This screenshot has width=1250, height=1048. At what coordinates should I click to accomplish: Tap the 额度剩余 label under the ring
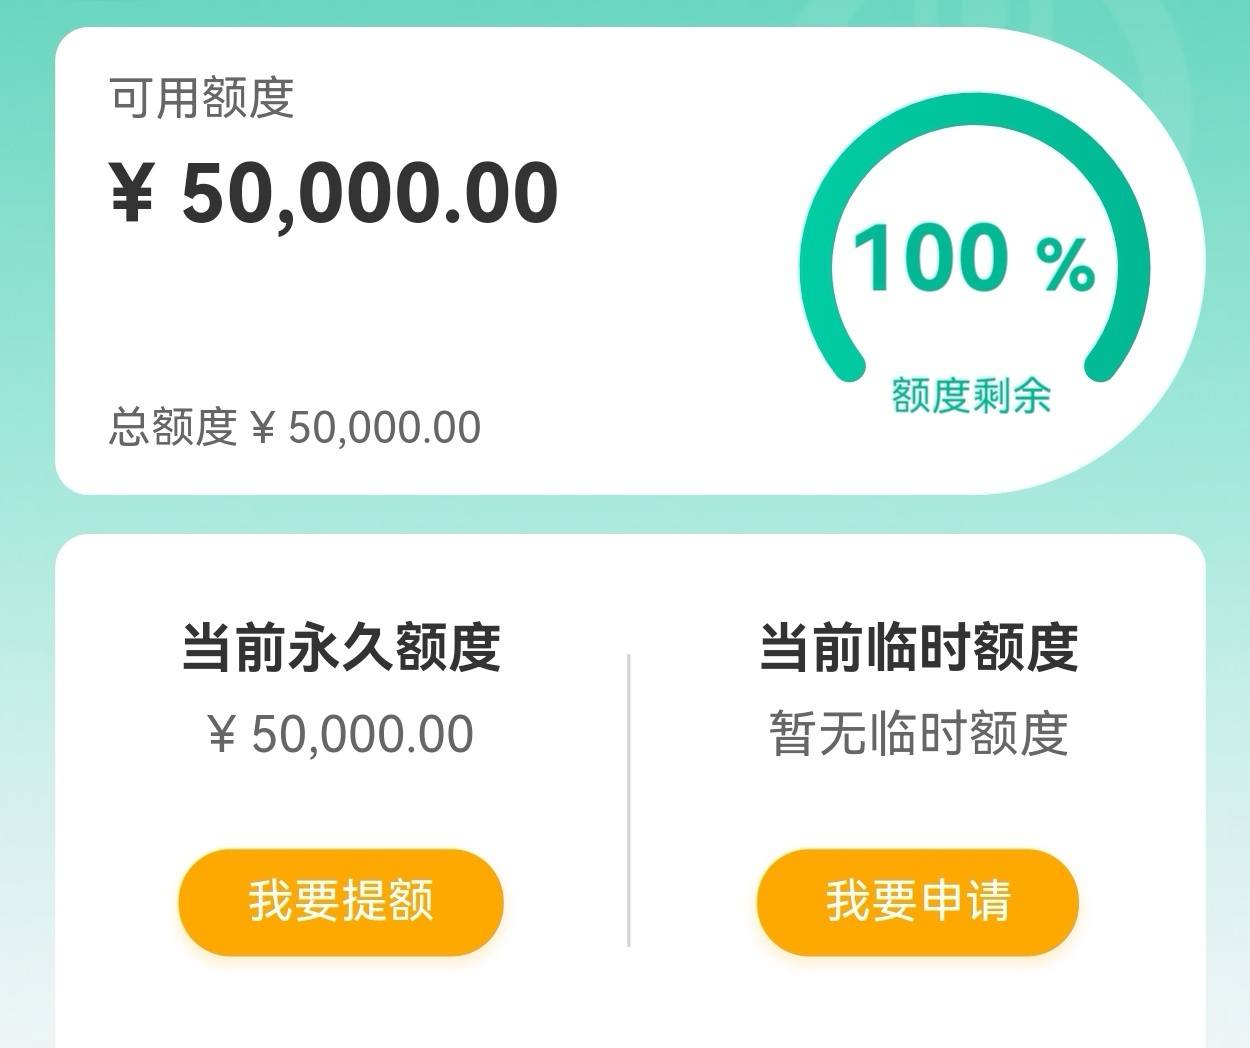pyautogui.click(x=971, y=396)
